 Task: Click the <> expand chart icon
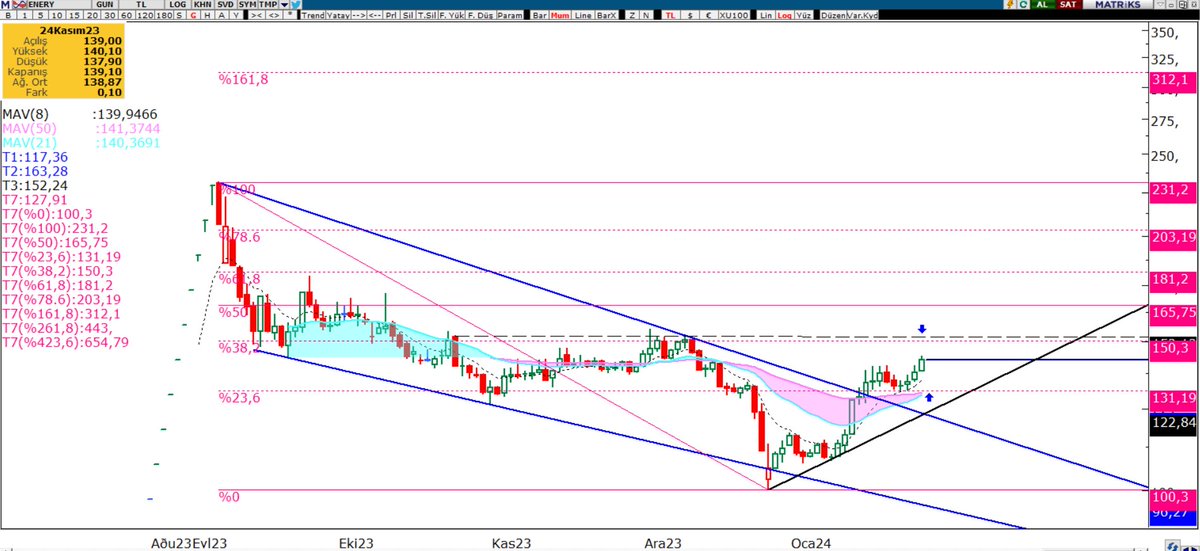point(274,16)
